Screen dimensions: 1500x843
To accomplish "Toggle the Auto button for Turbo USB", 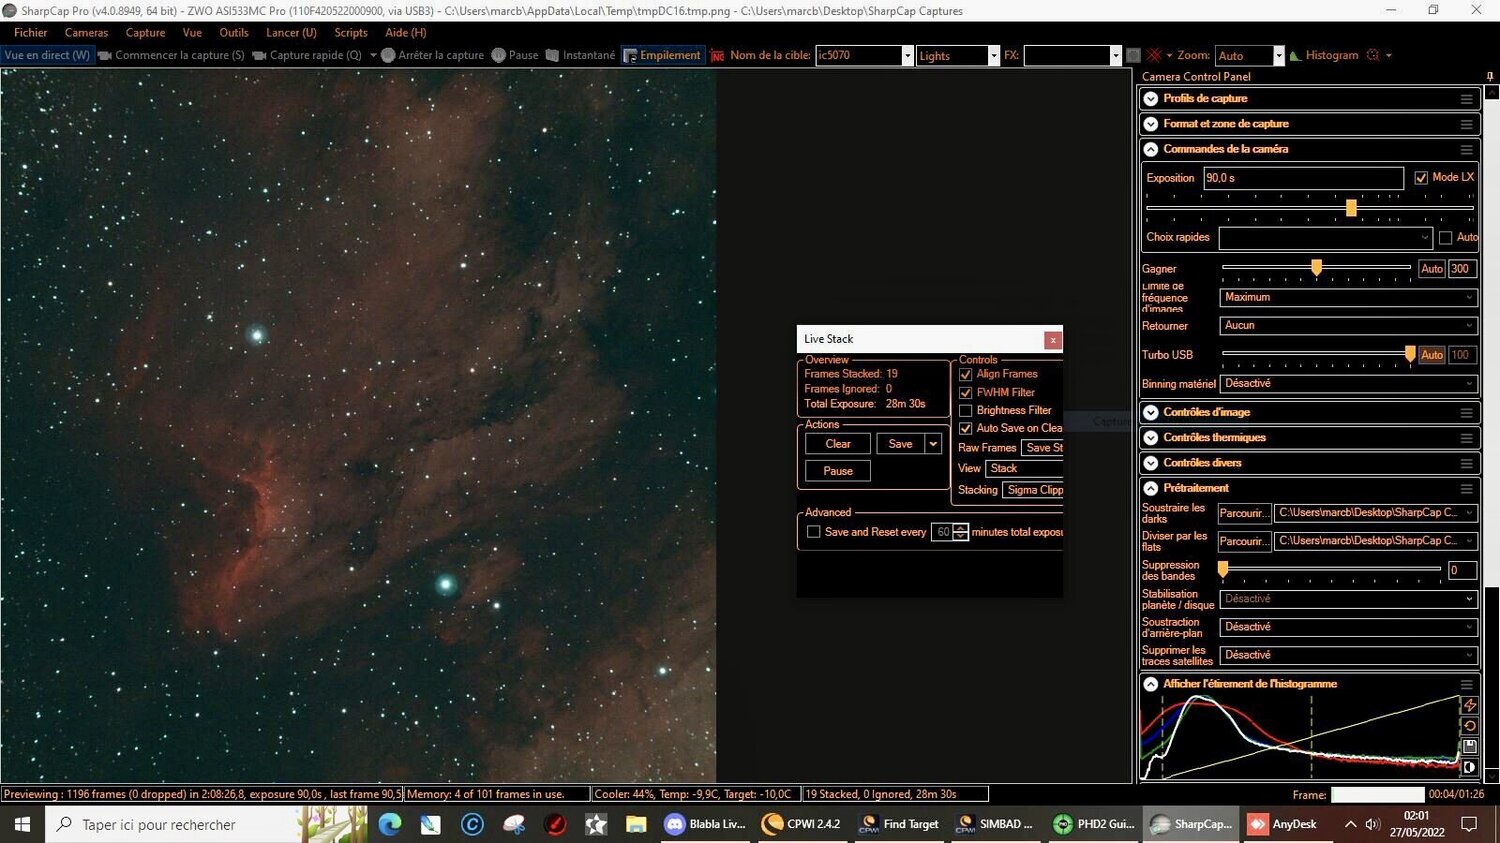I will point(1432,355).
